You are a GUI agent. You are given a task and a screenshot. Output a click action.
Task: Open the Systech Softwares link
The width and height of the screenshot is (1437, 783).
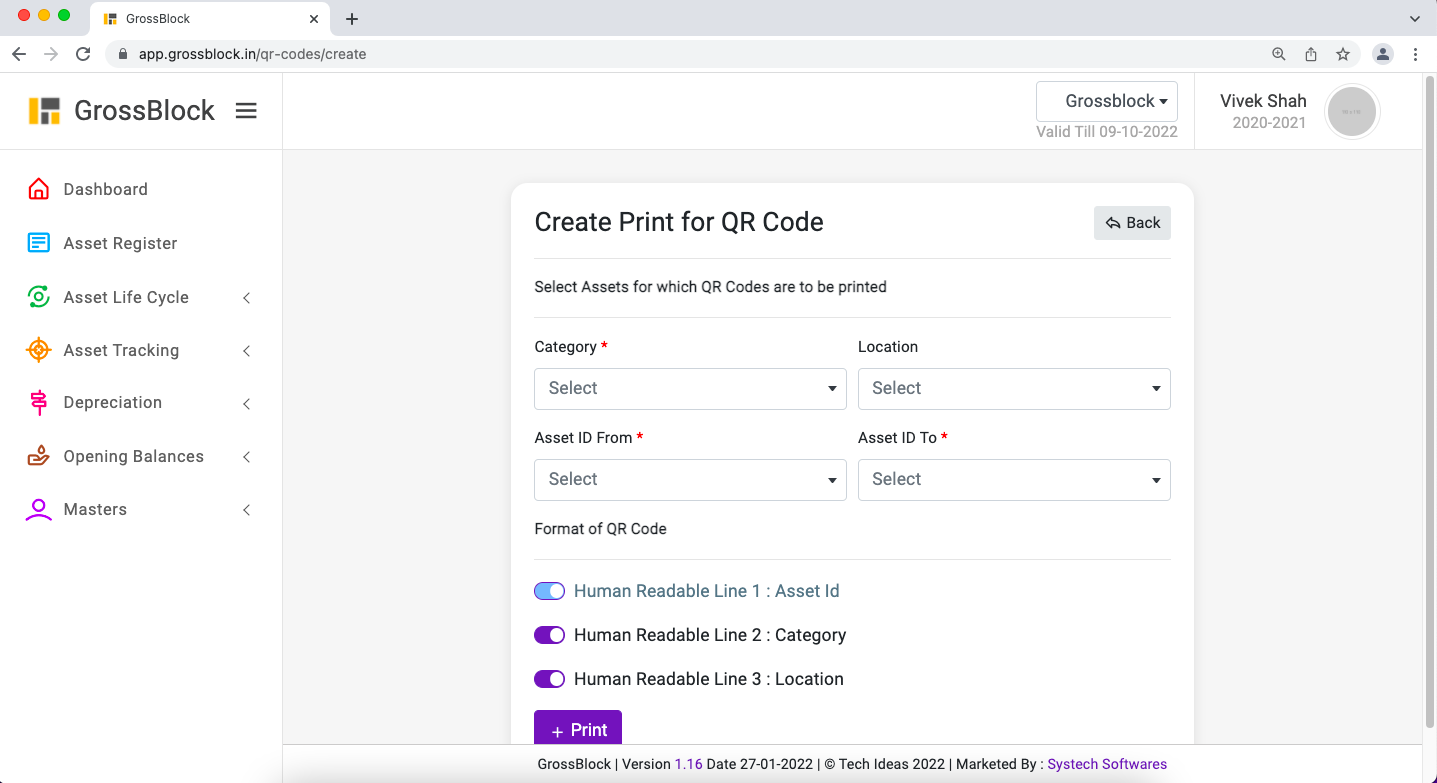coord(1106,764)
